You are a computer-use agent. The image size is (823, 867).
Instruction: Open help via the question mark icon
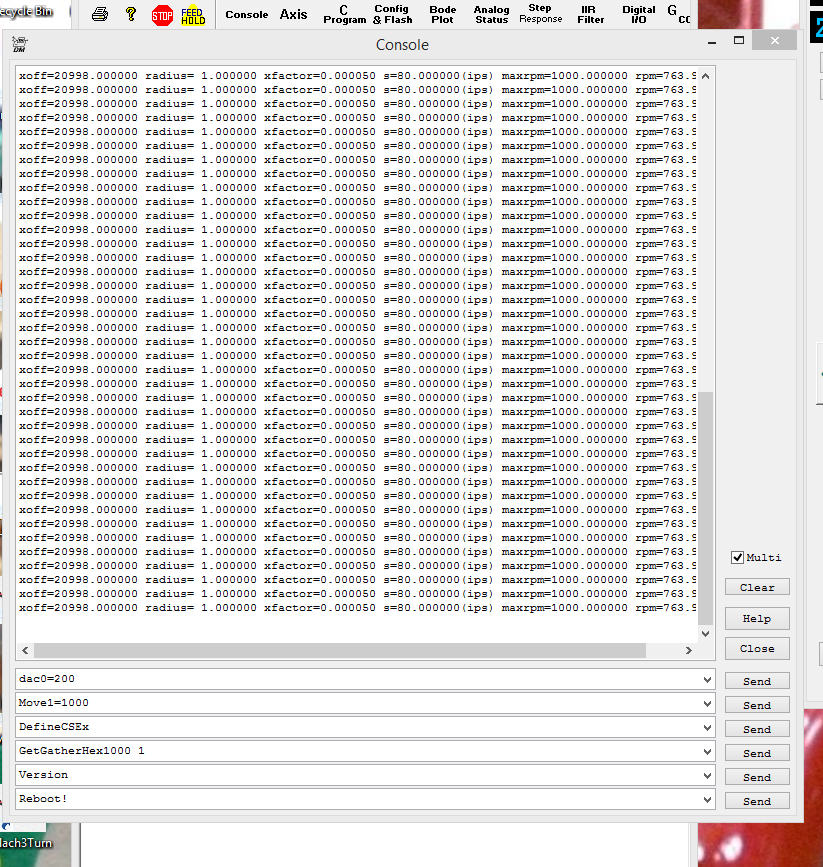click(x=131, y=14)
